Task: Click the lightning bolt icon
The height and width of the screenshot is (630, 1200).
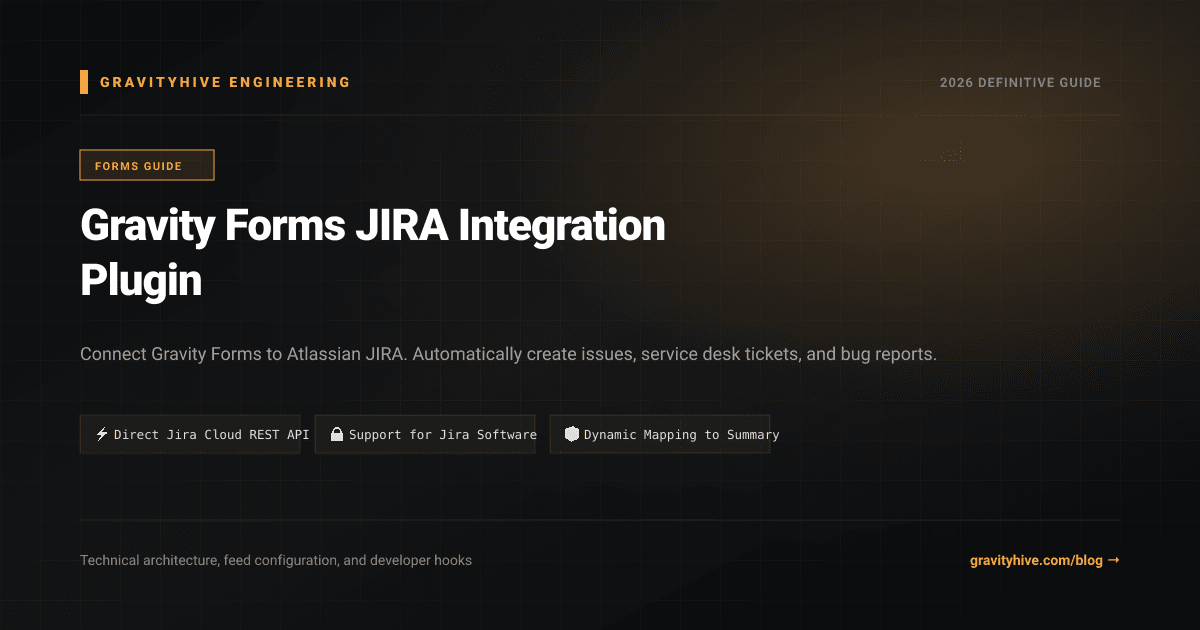Action: pyautogui.click(x=102, y=435)
